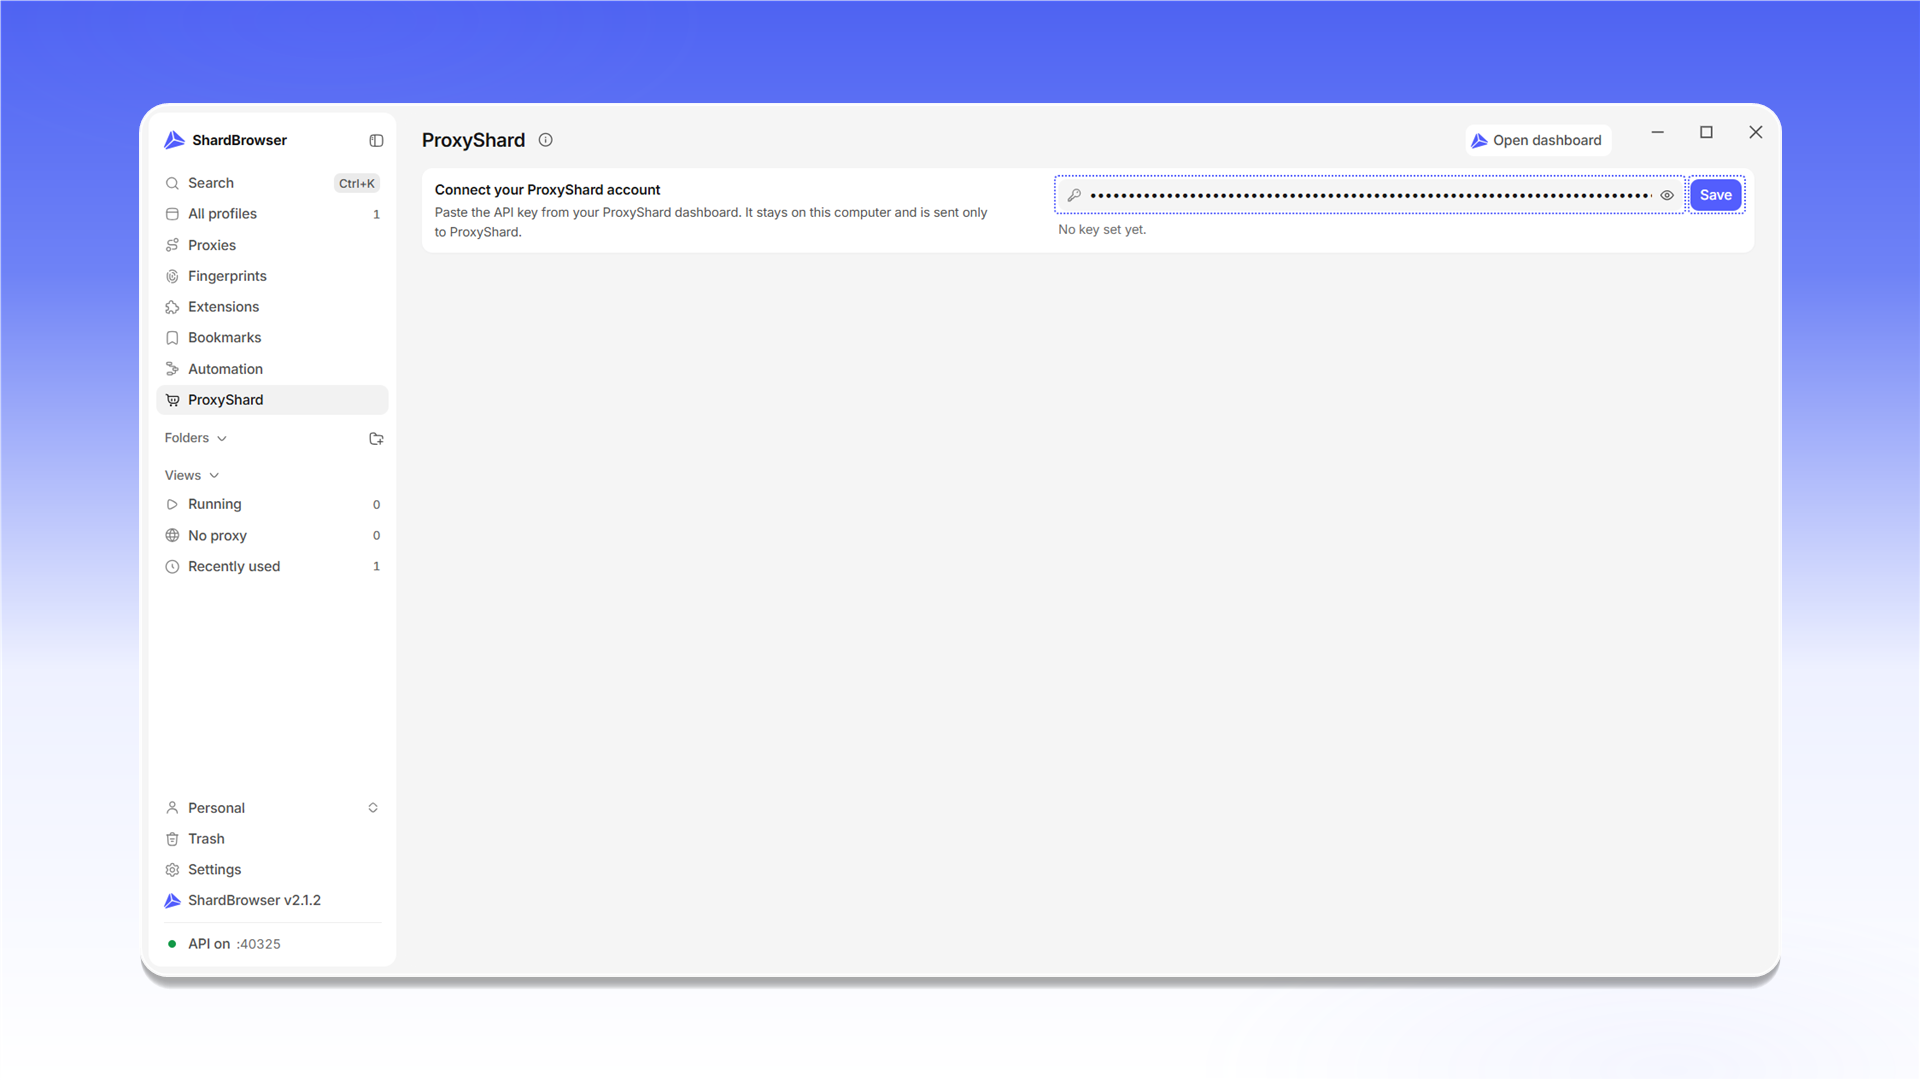Viewport: 1920px width, 1080px height.
Task: Click the new folder icon
Action: 376,439
